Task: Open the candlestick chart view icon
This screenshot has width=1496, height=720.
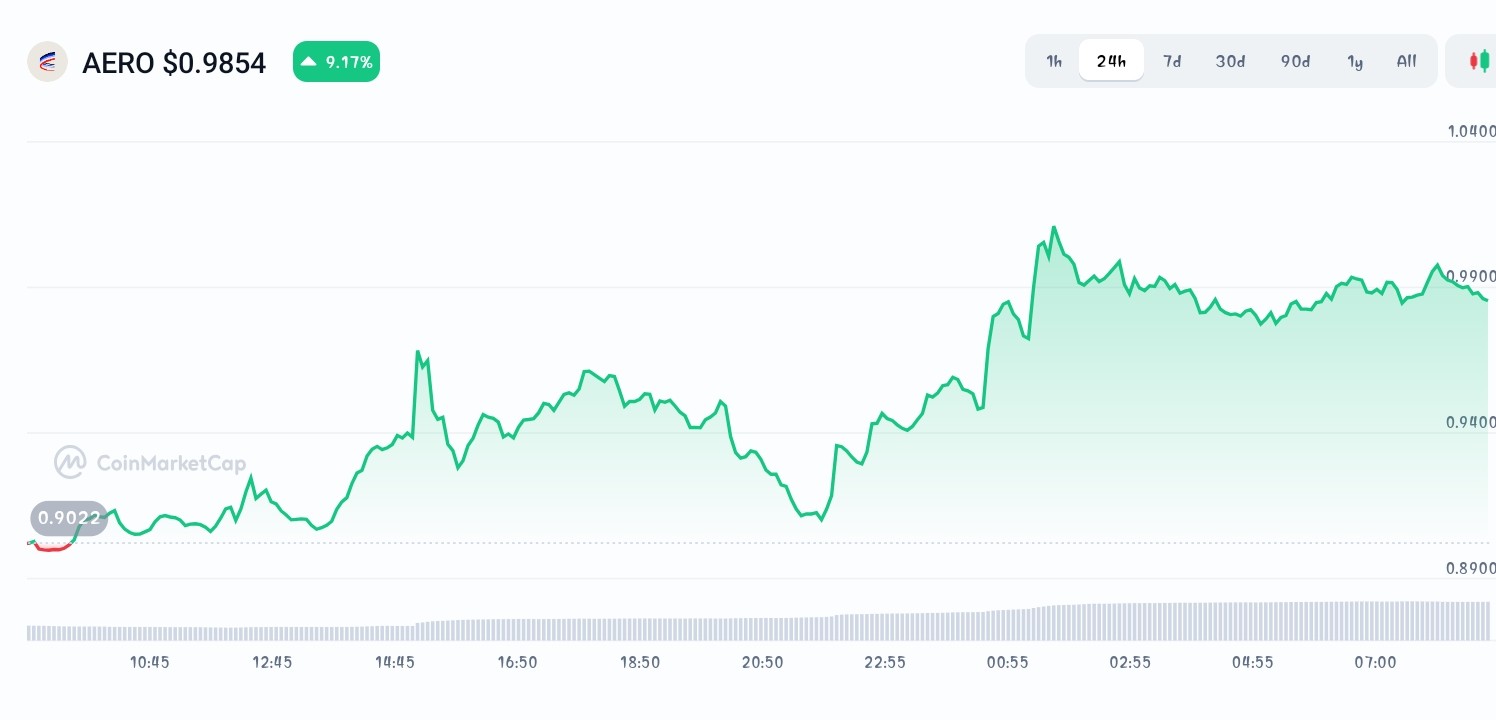Action: click(x=1478, y=61)
